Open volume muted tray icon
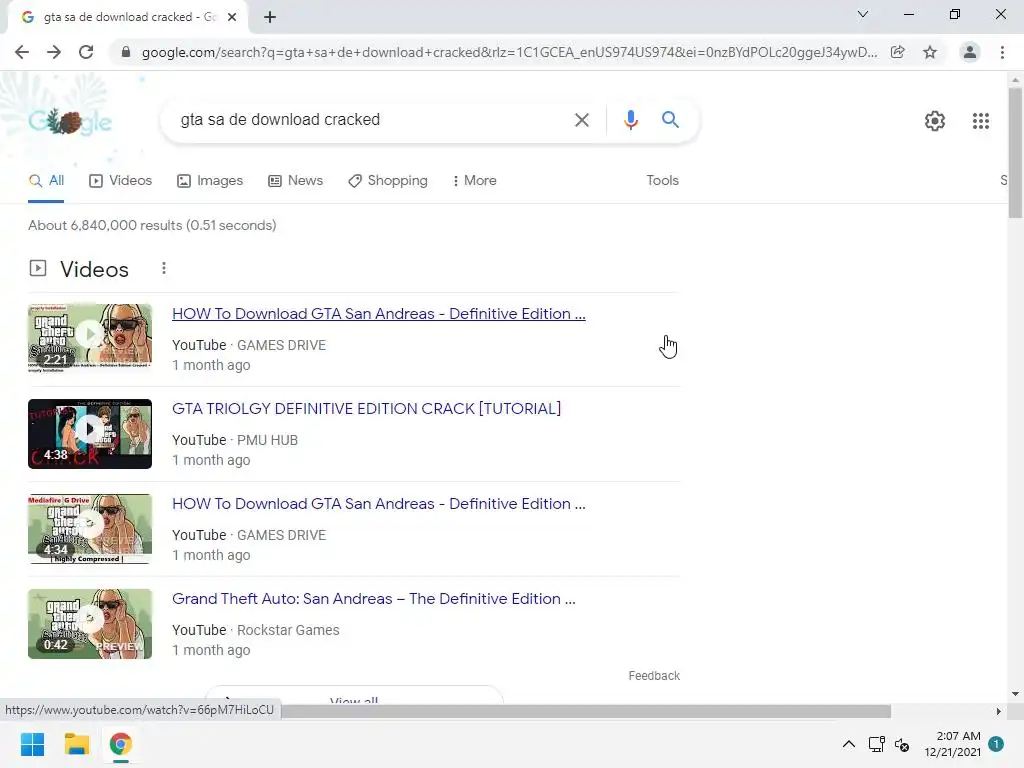The height and width of the screenshot is (768, 1024). coord(903,744)
